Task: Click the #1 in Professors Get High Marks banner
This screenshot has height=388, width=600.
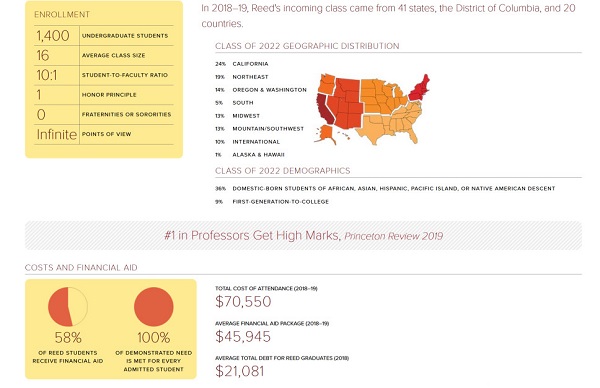Action: tap(303, 235)
